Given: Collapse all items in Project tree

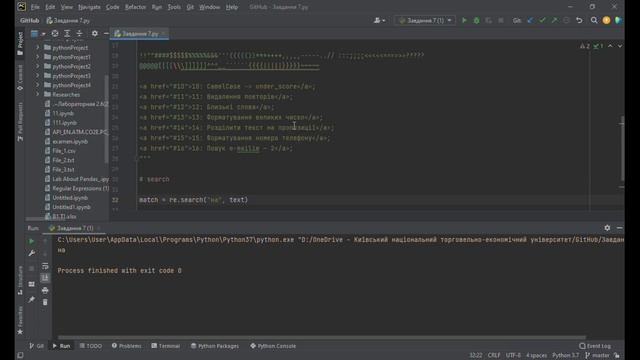Looking at the screenshot, I should 80,33.
